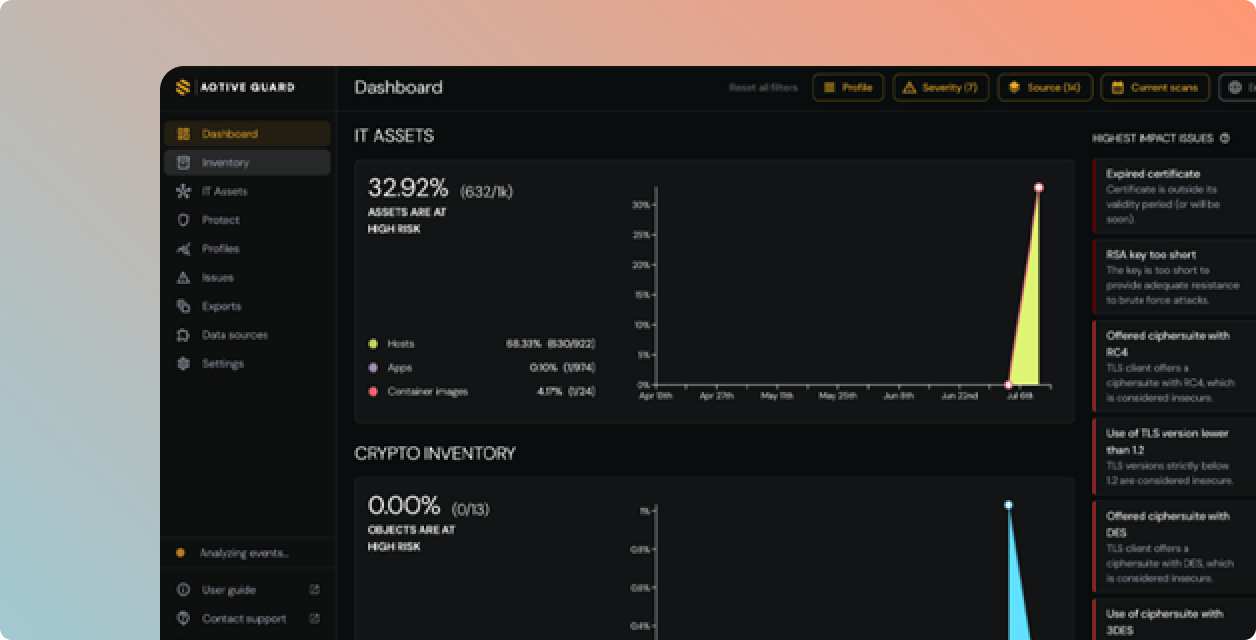Click the Exports copy icon

183,306
